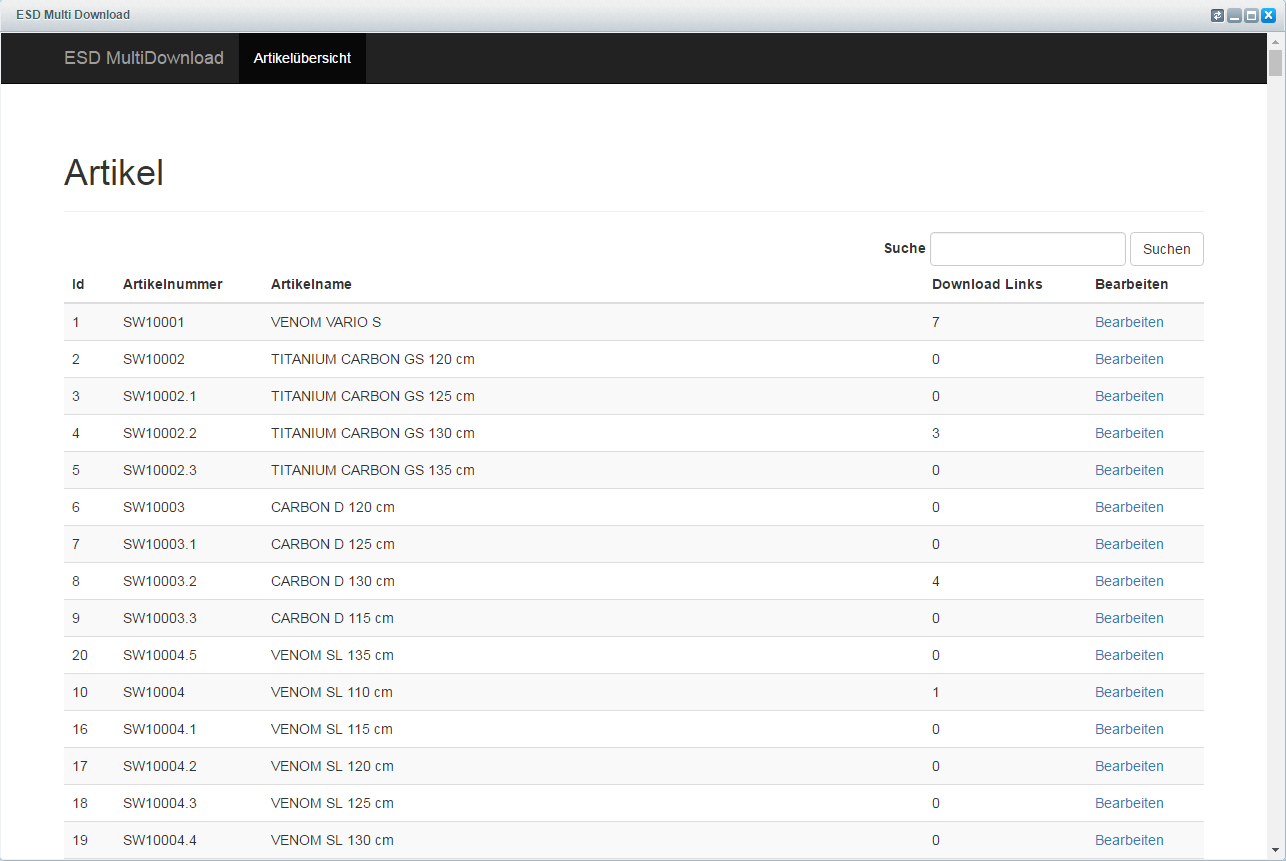Edit CARBON D 120 cm via Bearbeiten

click(x=1129, y=507)
